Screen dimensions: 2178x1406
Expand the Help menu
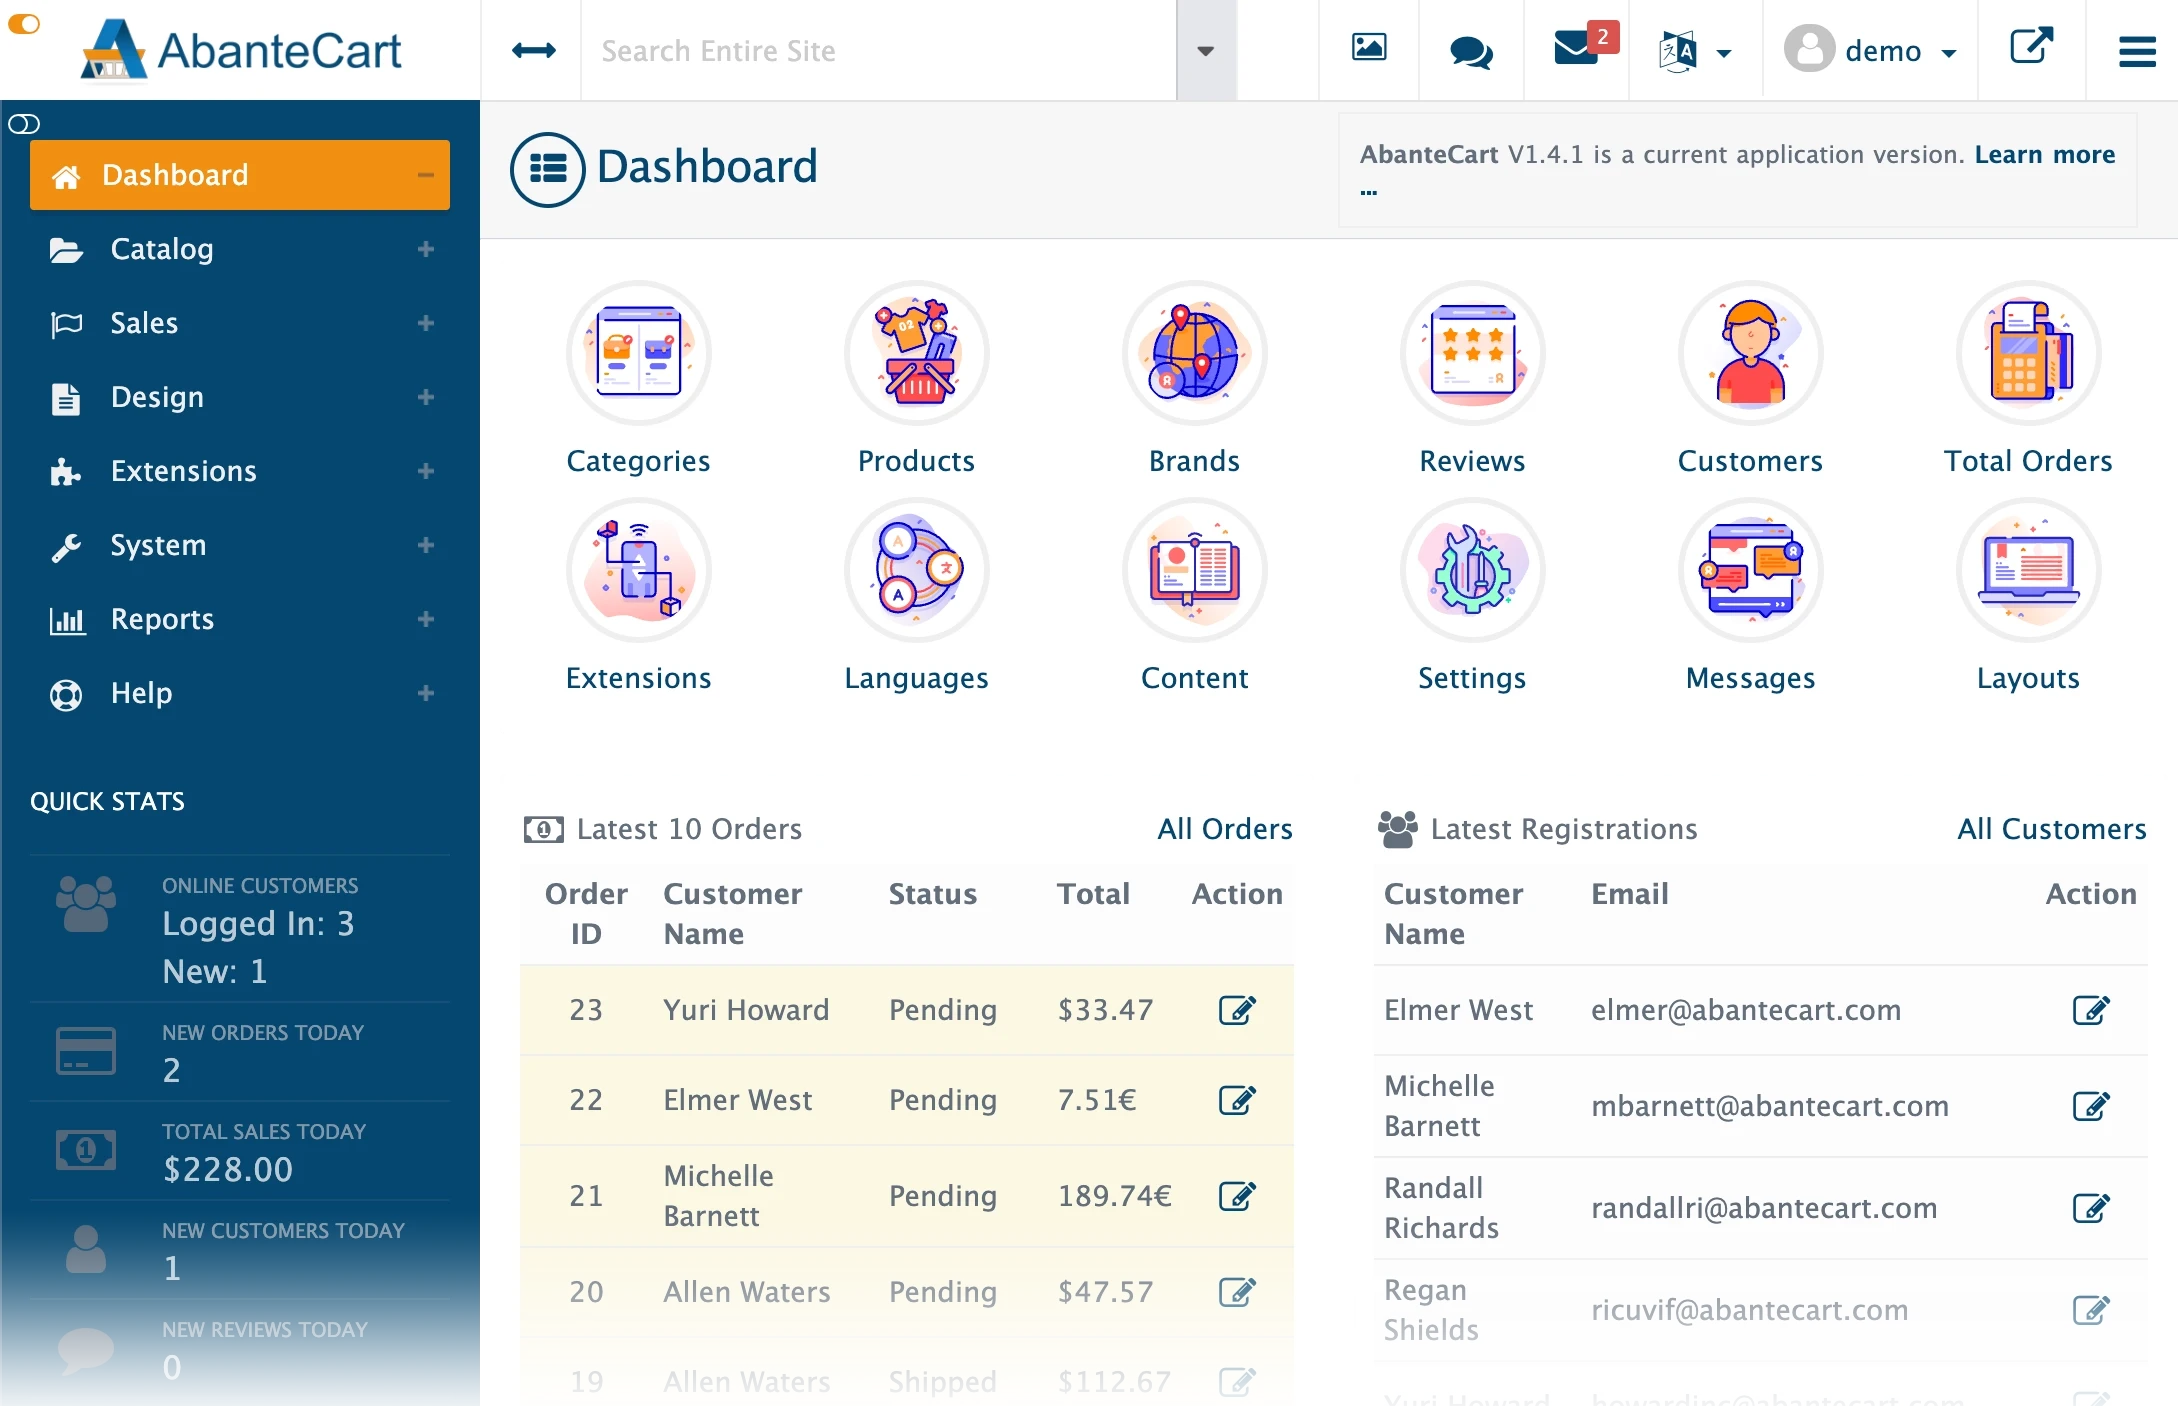426,693
